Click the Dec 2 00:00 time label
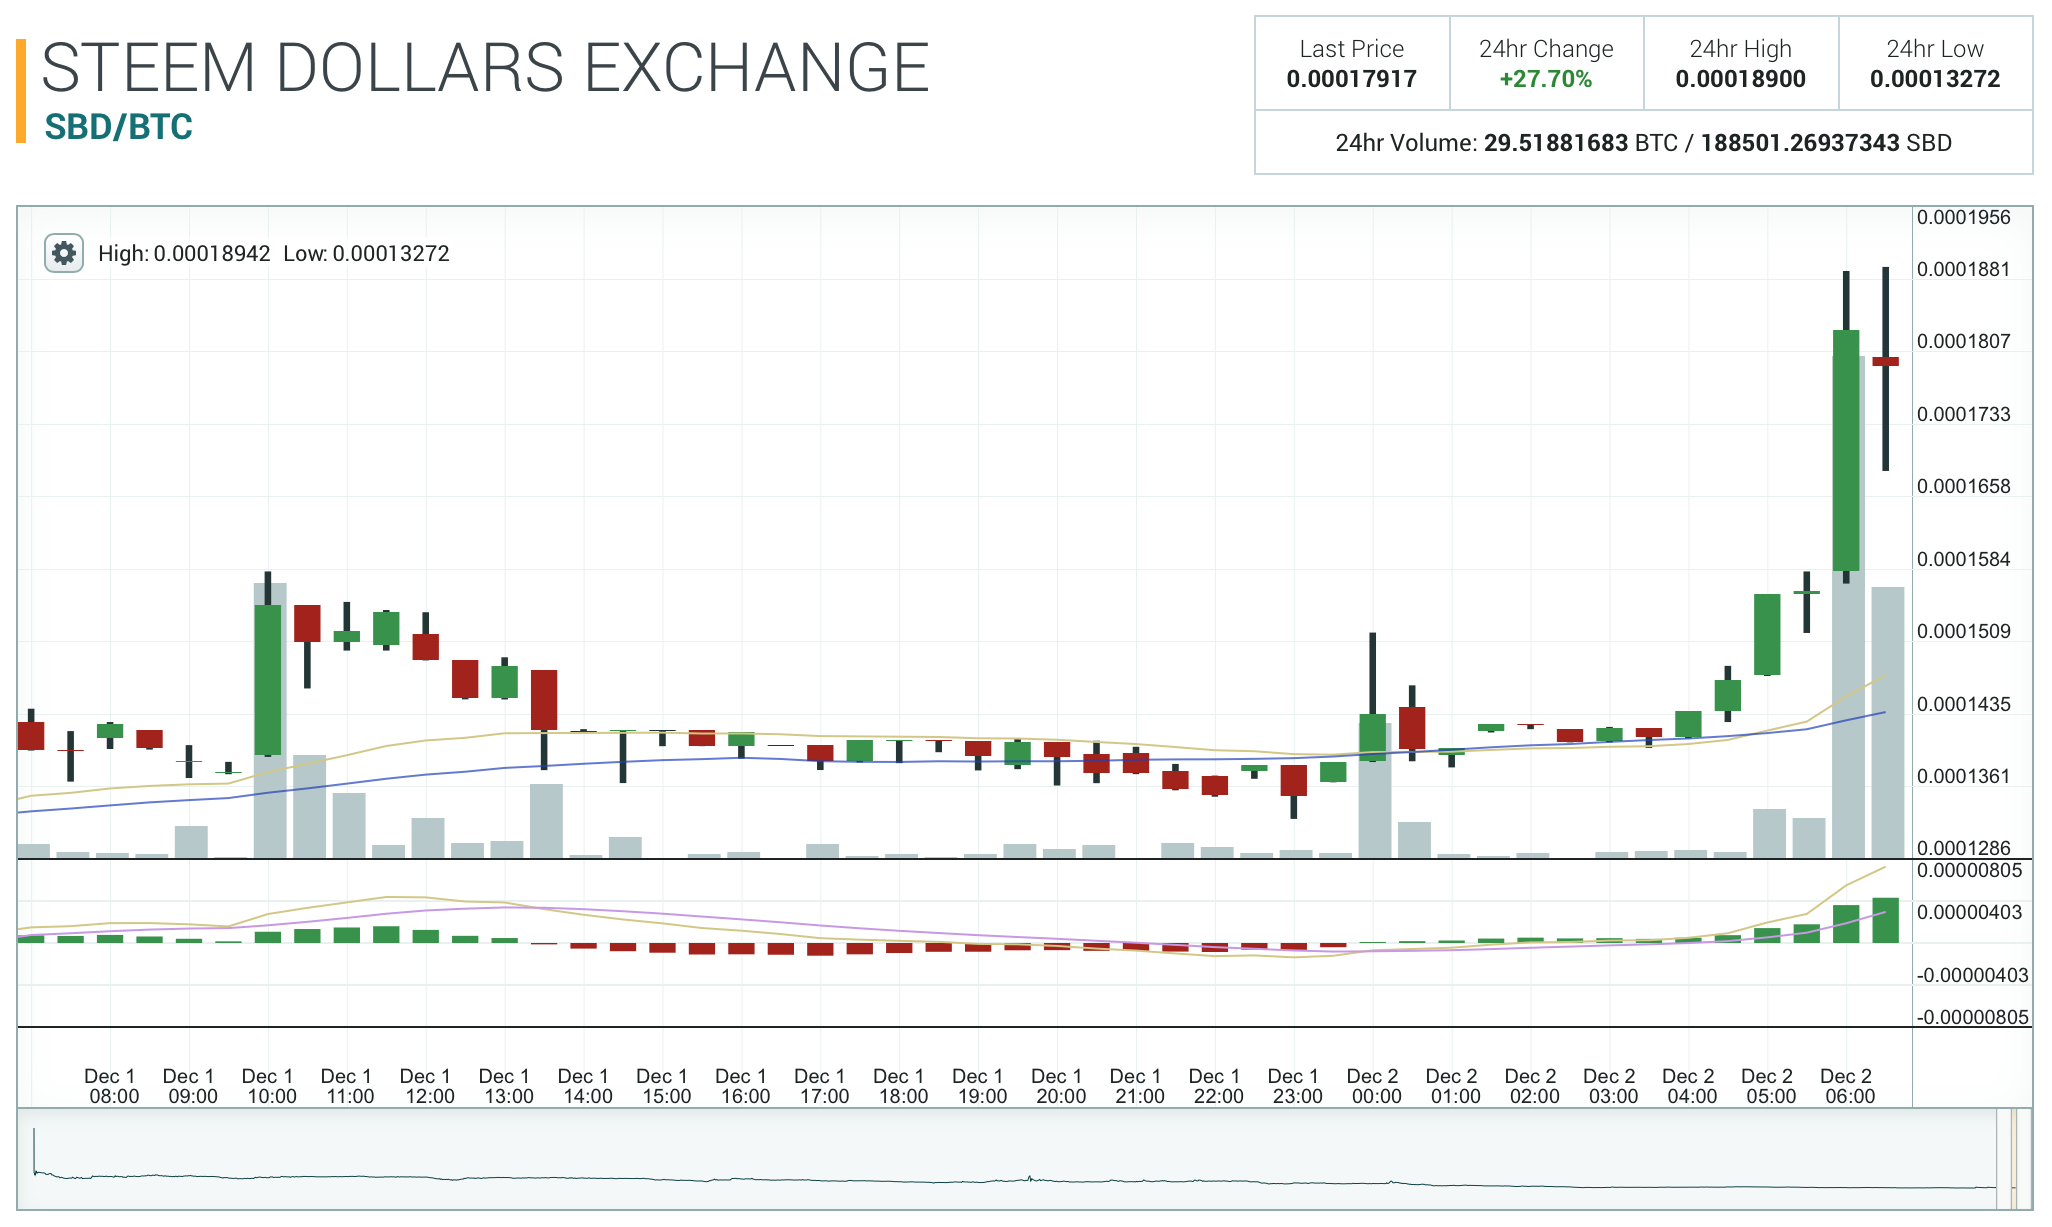This screenshot has height=1227, width=2052. tap(1372, 1086)
